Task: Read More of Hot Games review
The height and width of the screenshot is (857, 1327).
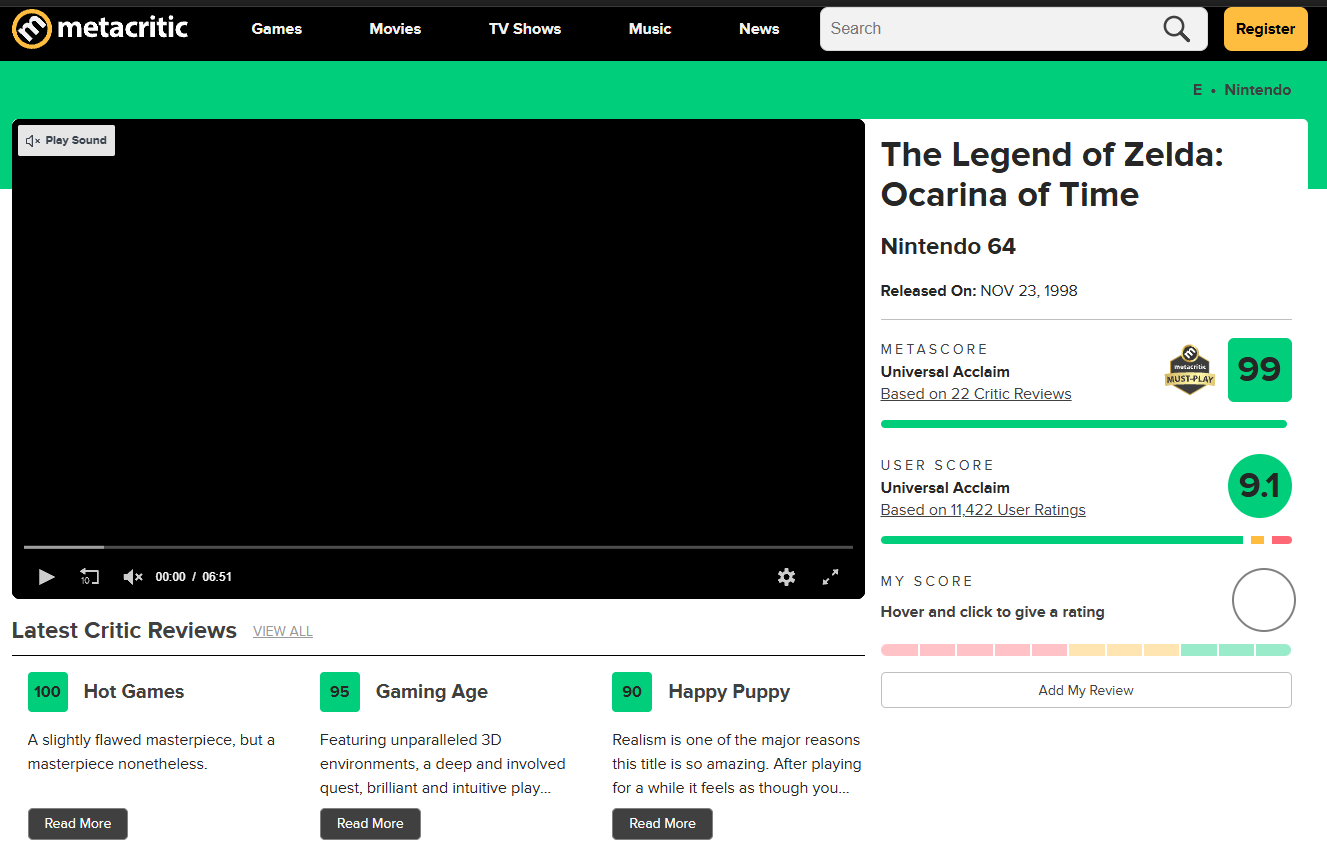Action: click(78, 824)
